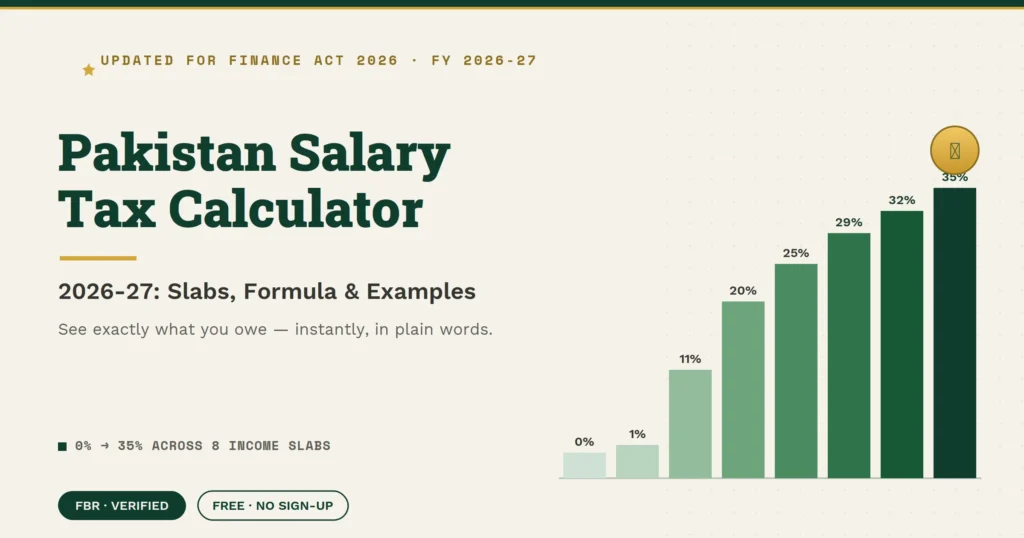Click the FBR · VERIFIED badge
This screenshot has height=538, width=1024.
[121, 505]
